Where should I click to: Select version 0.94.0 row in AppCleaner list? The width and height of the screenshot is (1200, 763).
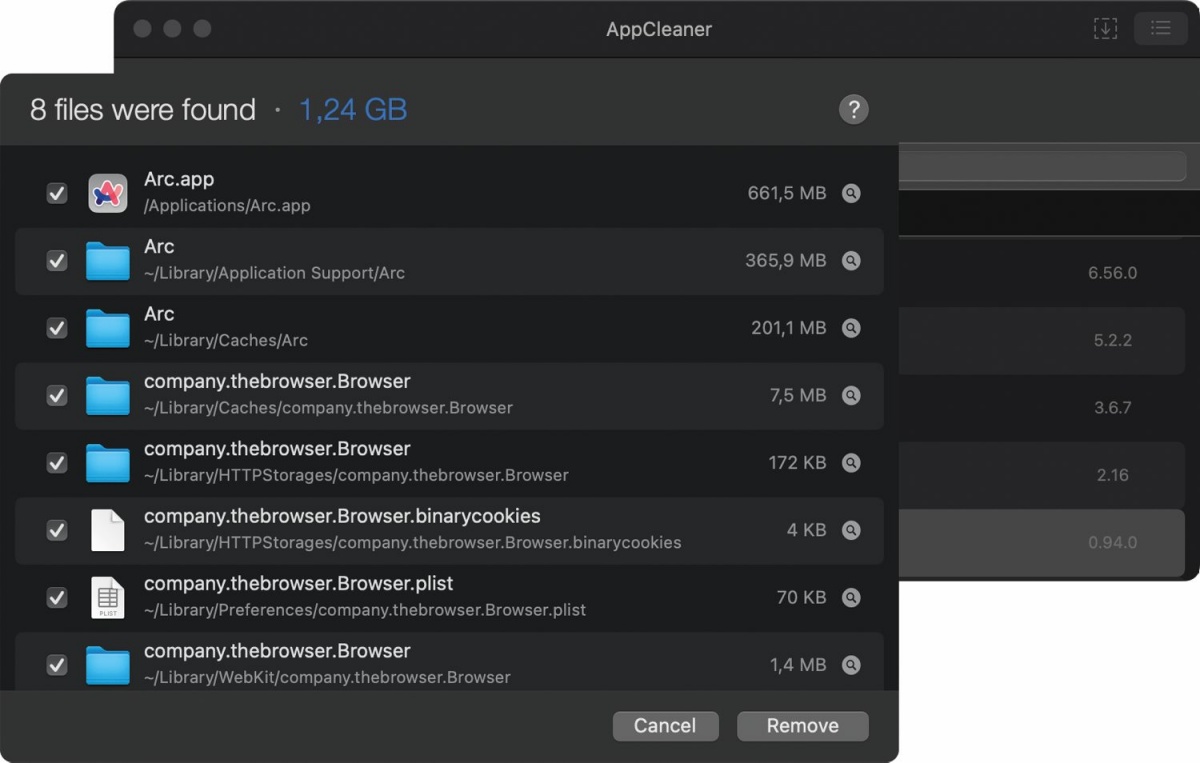coord(1042,543)
